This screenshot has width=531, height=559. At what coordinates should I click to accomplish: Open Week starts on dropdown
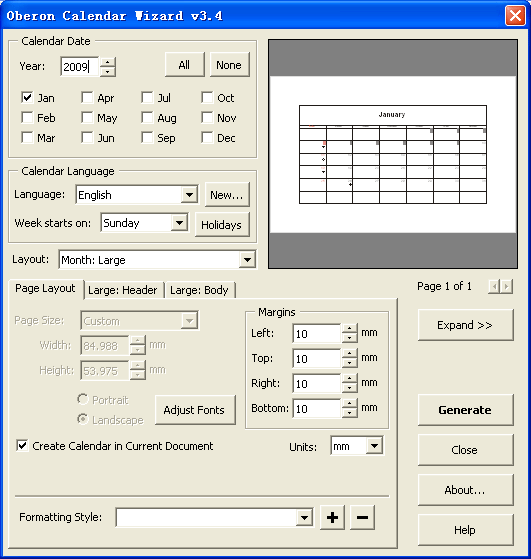tap(144, 223)
